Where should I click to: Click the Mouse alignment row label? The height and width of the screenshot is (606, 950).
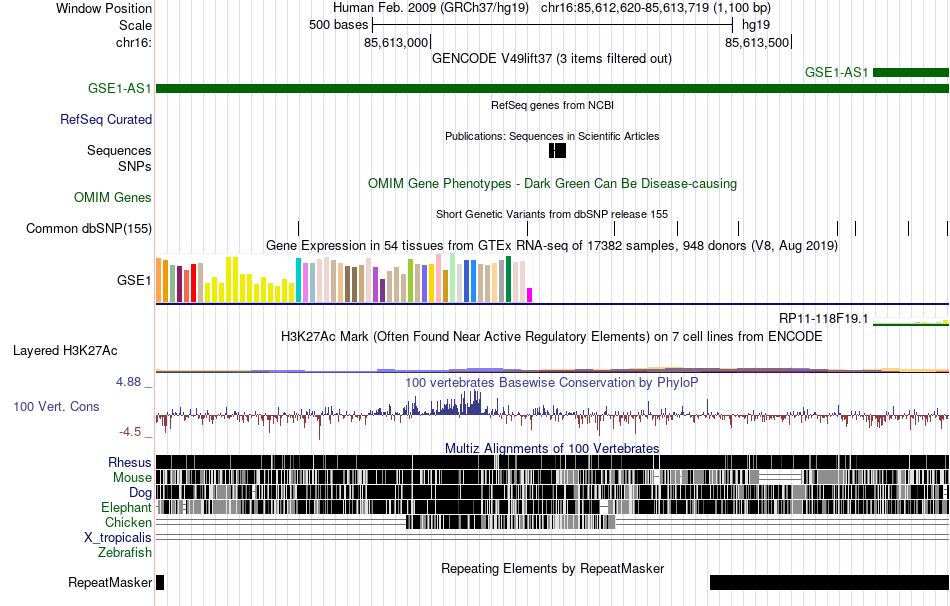[x=132, y=478]
